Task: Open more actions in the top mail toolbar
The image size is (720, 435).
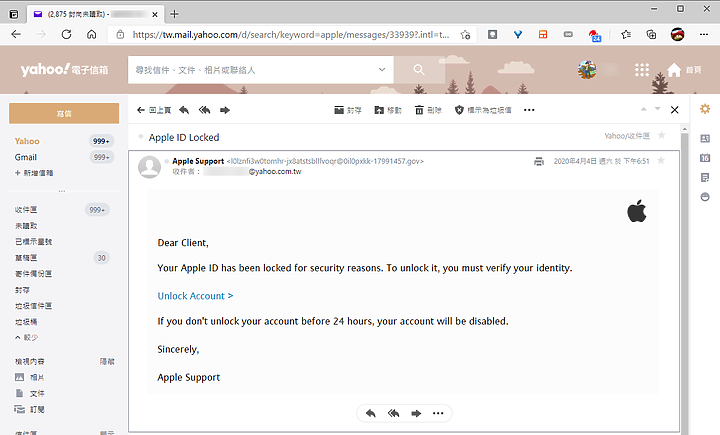Action: click(x=529, y=110)
